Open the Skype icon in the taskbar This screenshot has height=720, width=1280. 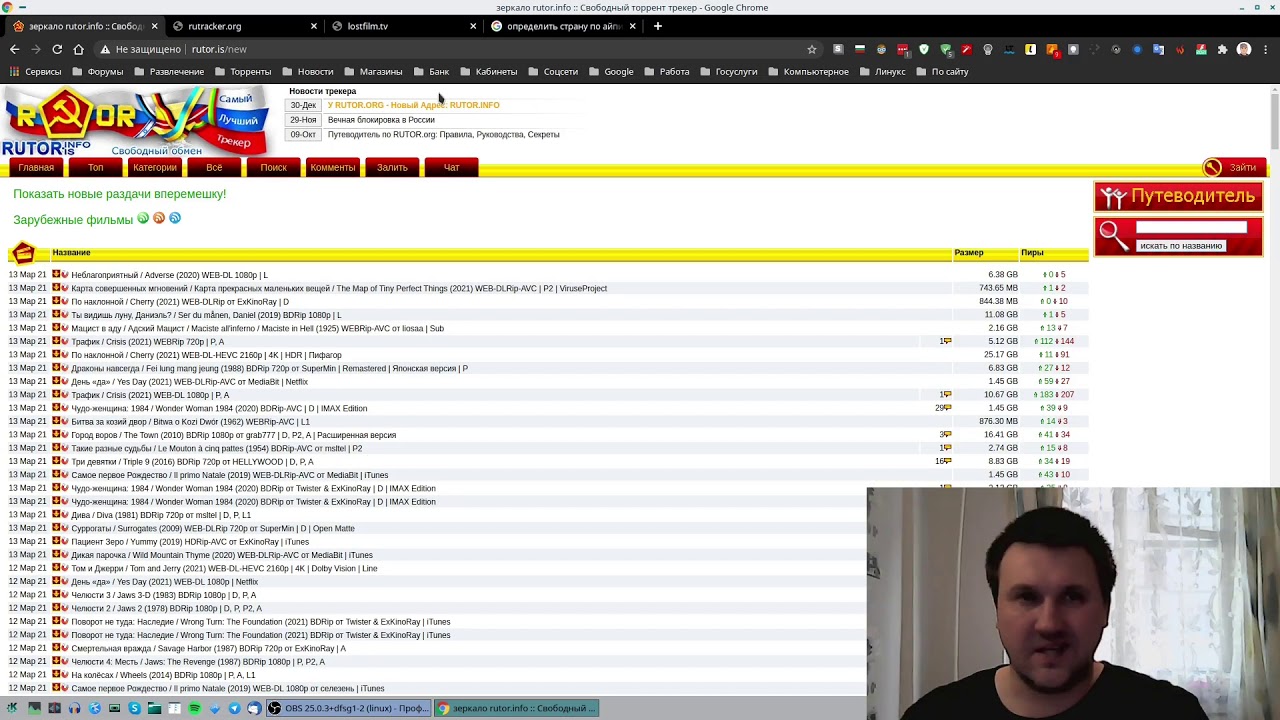[x=134, y=708]
